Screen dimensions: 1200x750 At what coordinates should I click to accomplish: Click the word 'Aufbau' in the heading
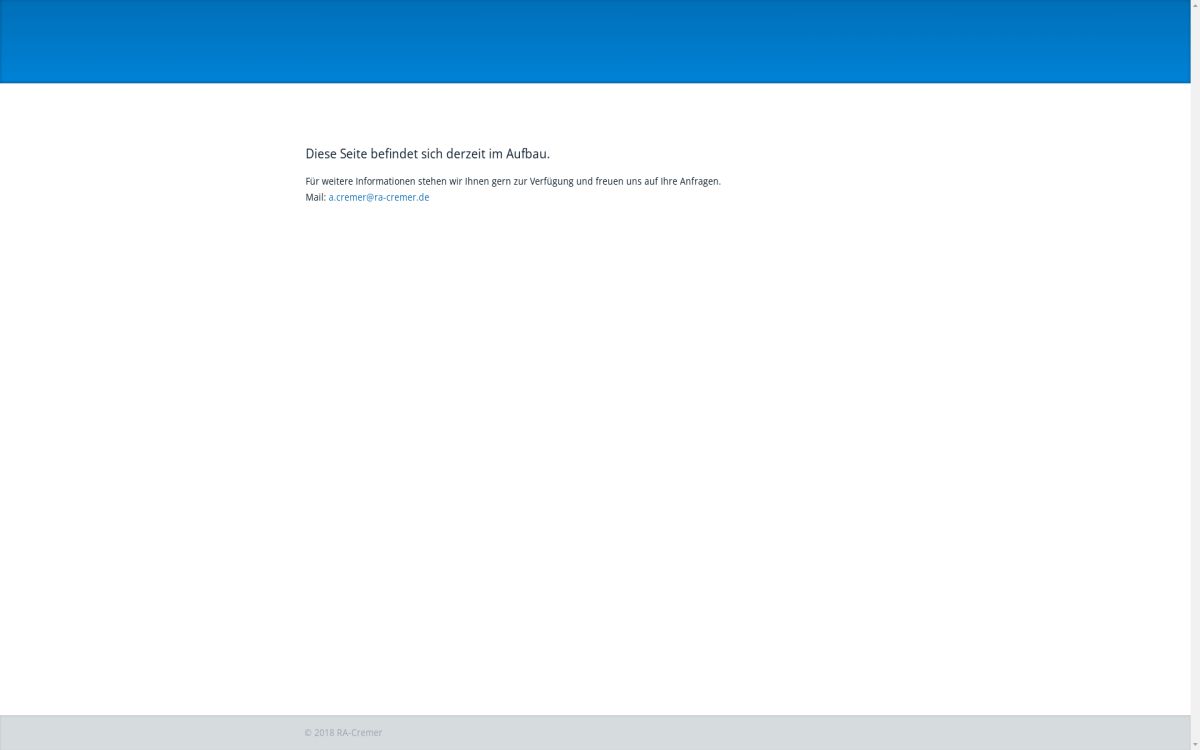coord(526,154)
